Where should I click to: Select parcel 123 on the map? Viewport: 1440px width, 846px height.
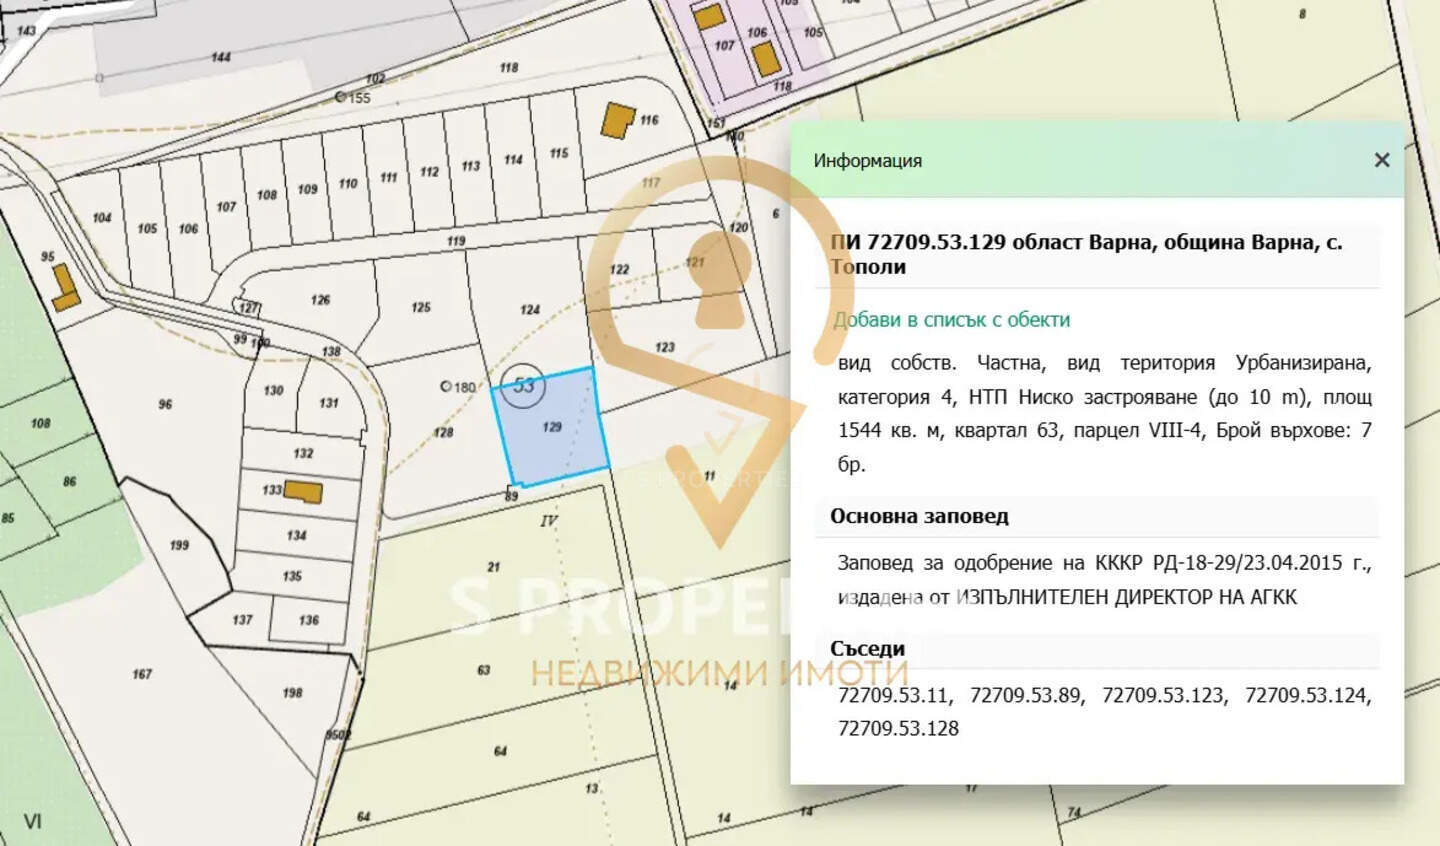[x=665, y=347]
